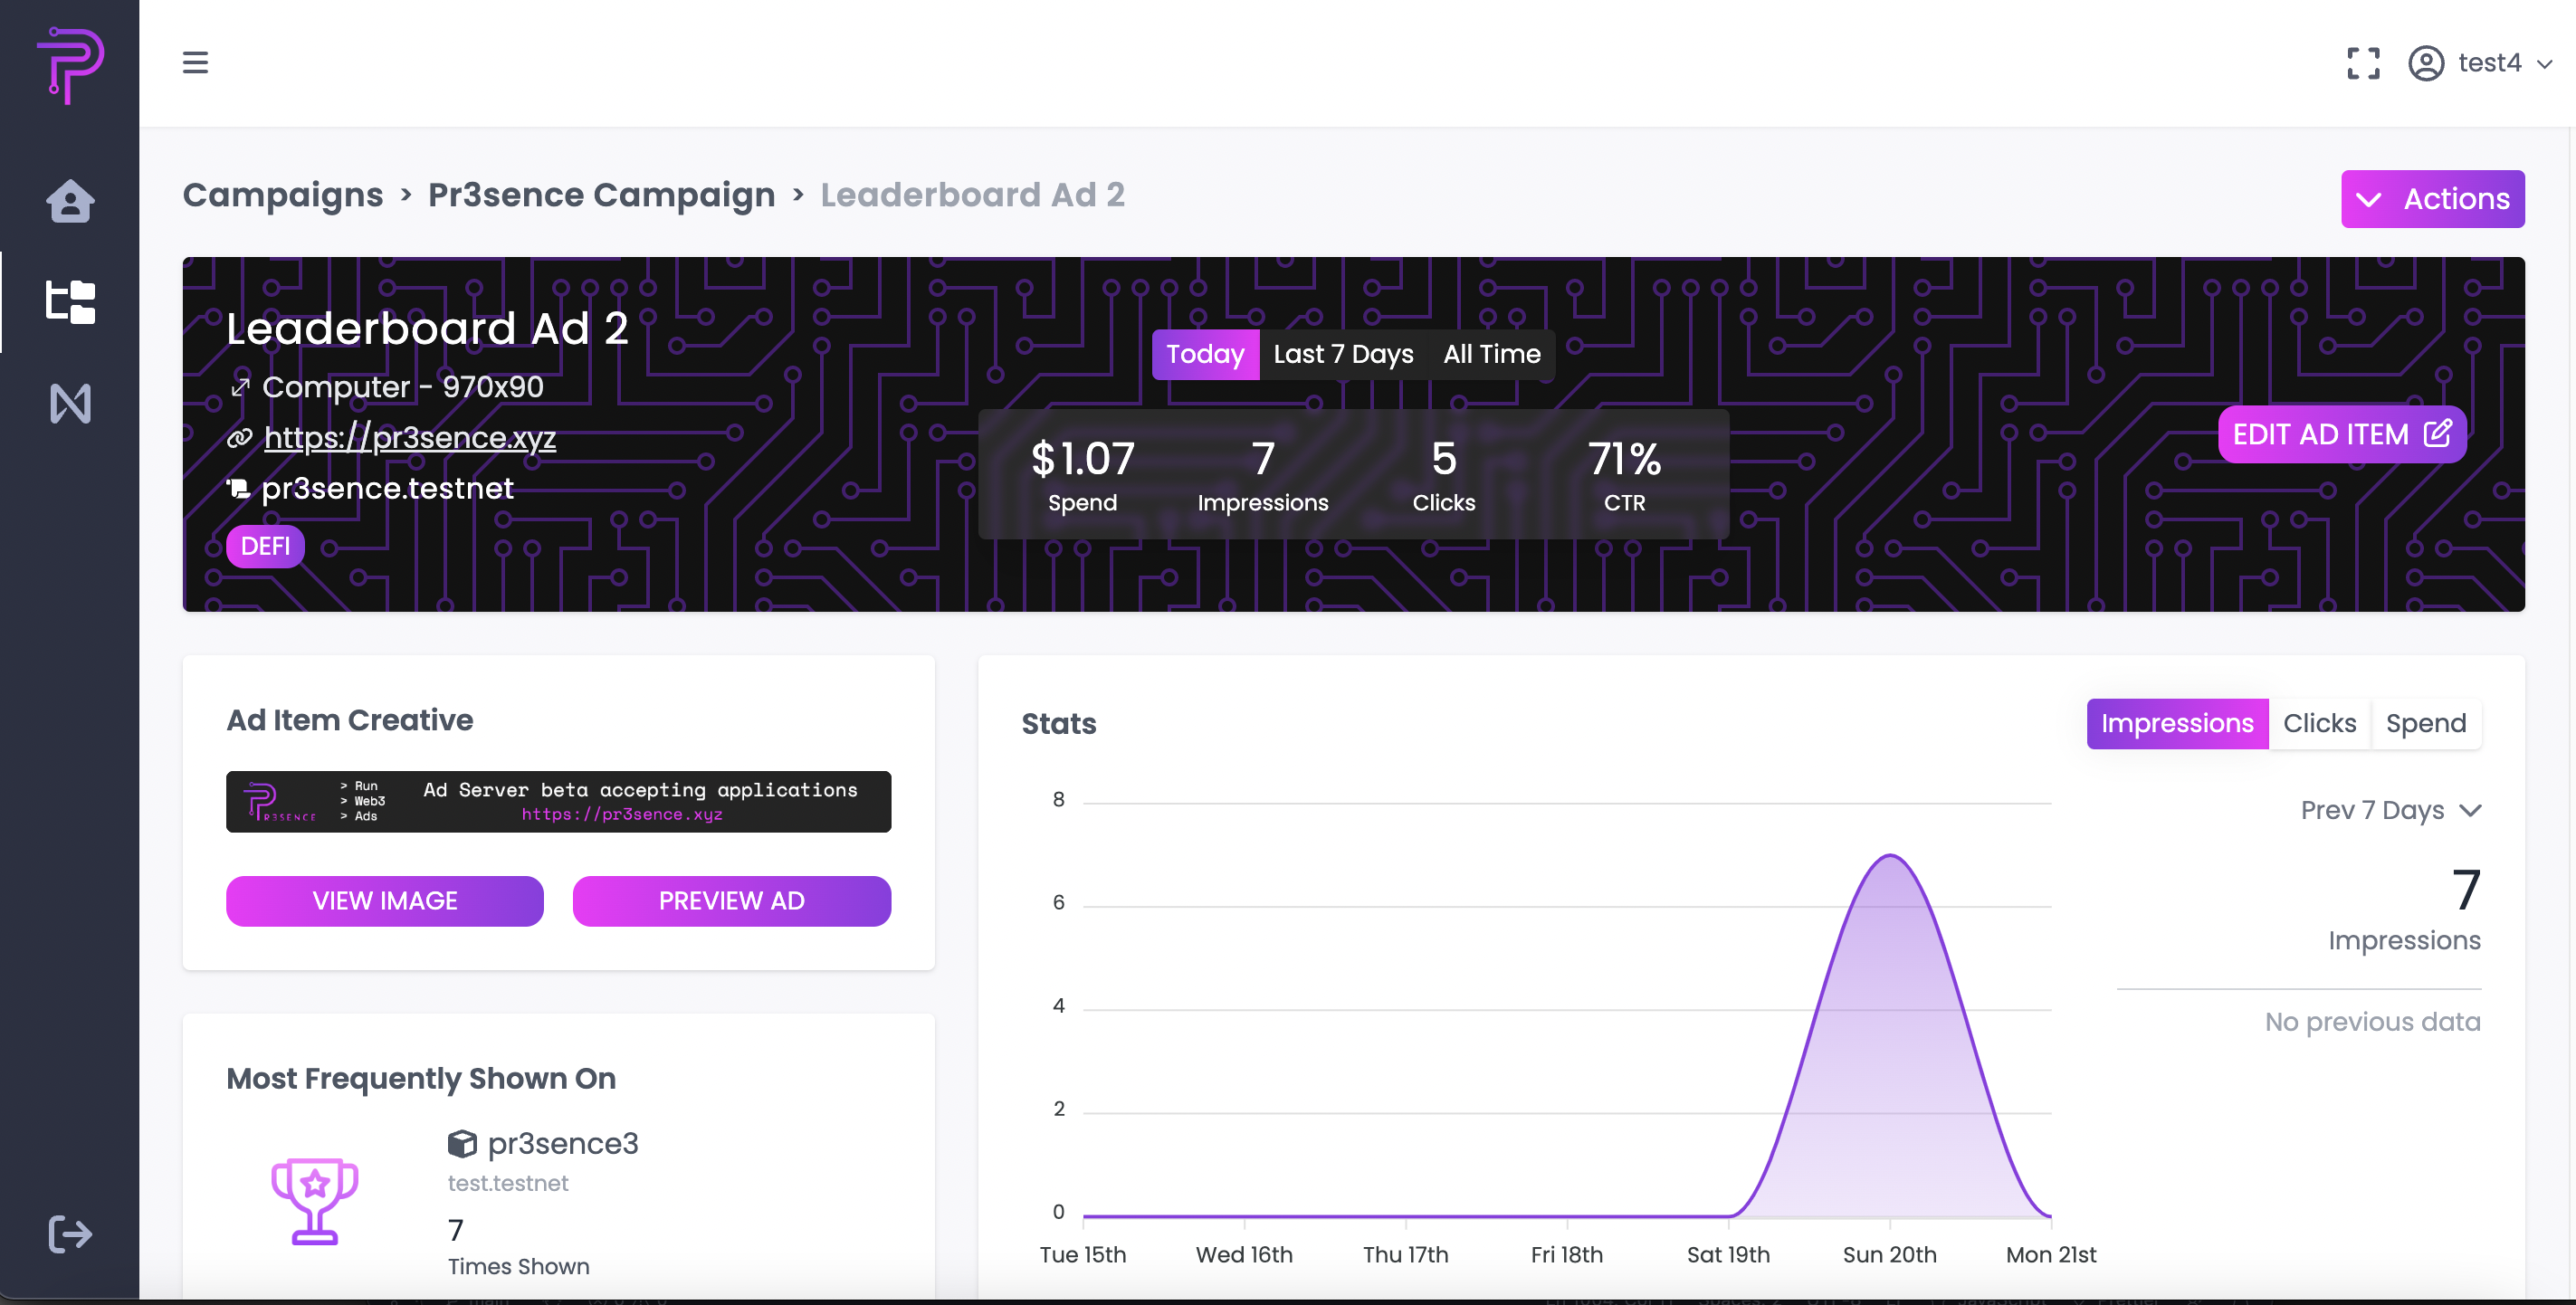Open the Home dashboard icon in sidebar
Viewport: 2576px width, 1305px height.
[x=70, y=201]
